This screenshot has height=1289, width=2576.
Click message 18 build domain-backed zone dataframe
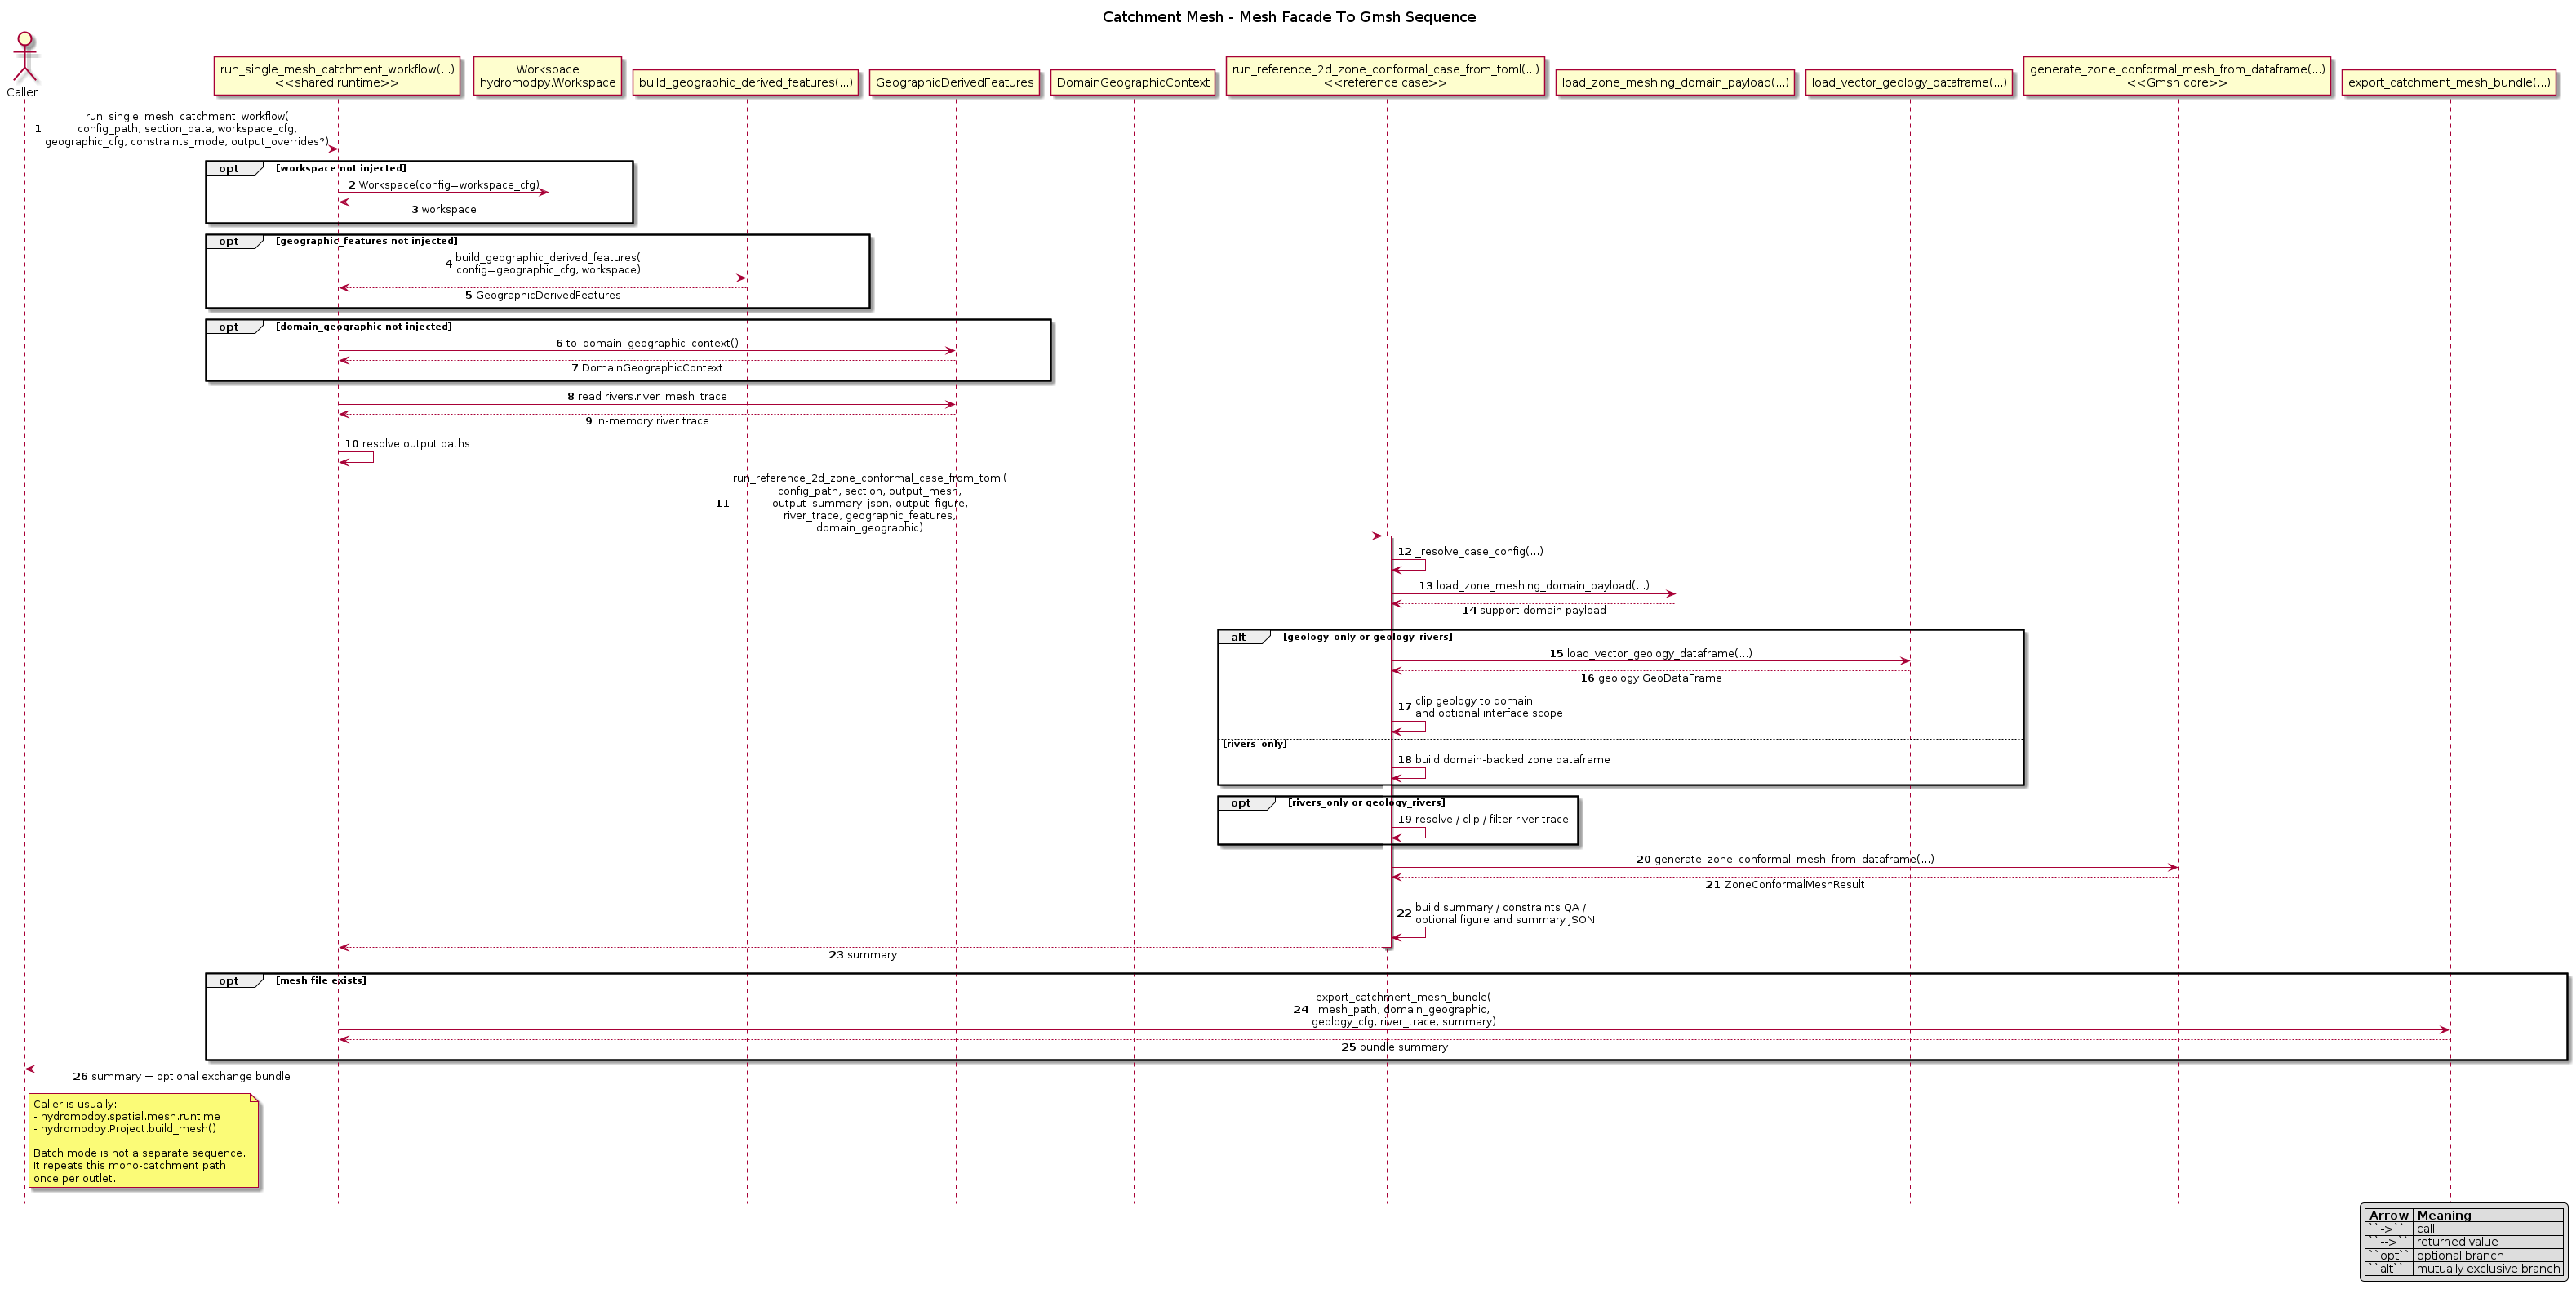point(1504,760)
